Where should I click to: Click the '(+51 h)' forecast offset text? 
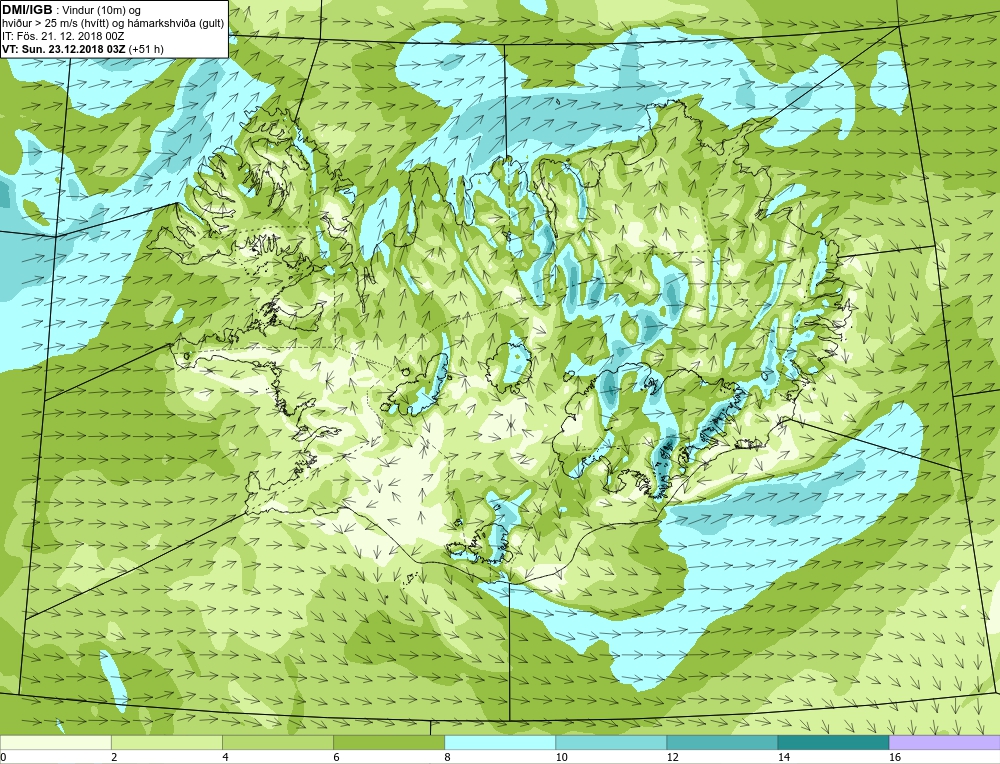coord(146,49)
